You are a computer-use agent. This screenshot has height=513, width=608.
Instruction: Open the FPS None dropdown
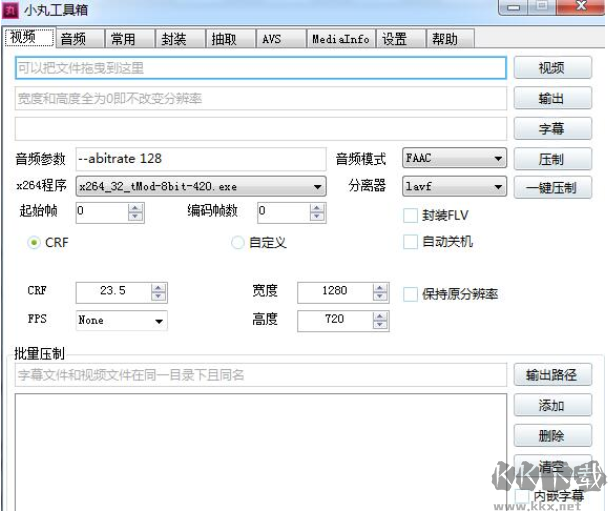pos(122,320)
